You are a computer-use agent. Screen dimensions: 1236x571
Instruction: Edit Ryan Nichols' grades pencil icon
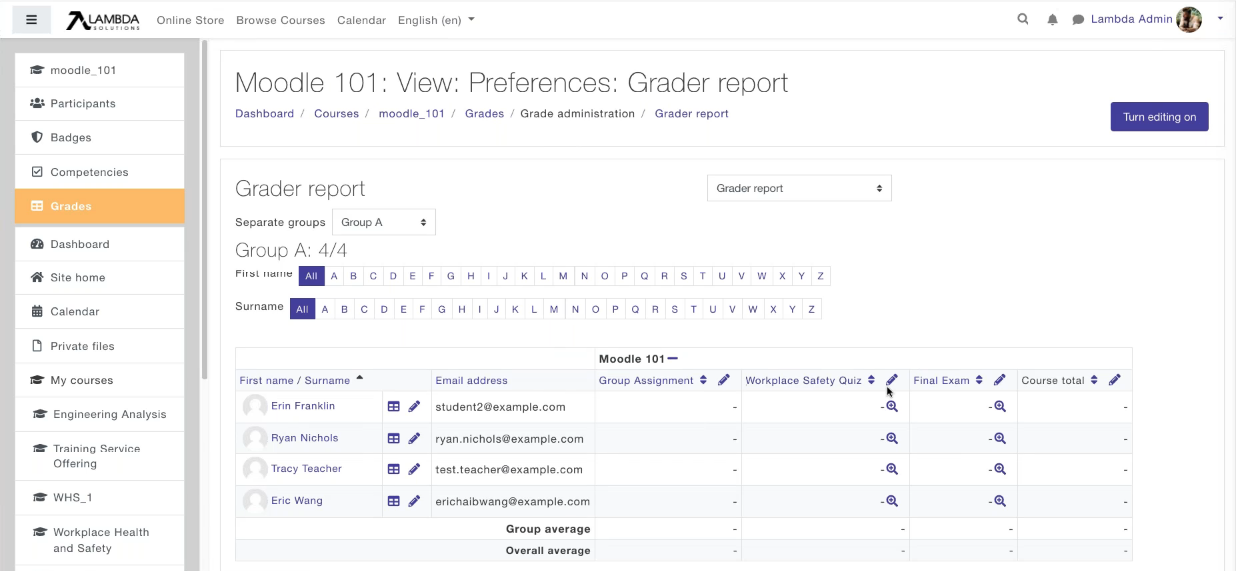click(414, 439)
